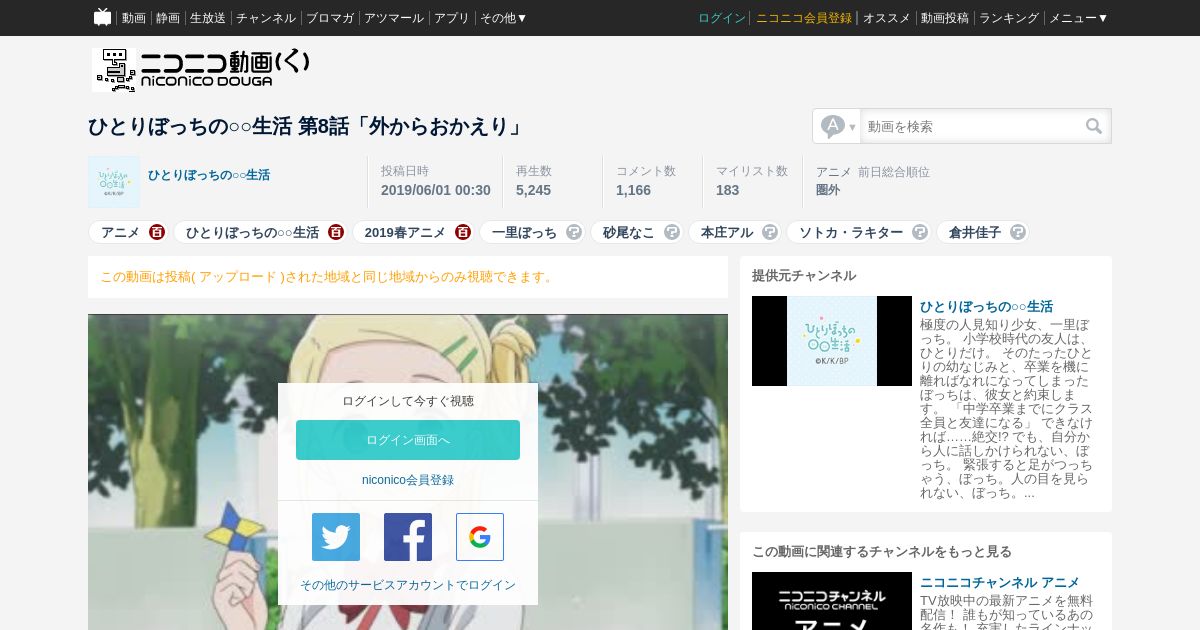Click the ログイン画面へ button

point(408,440)
